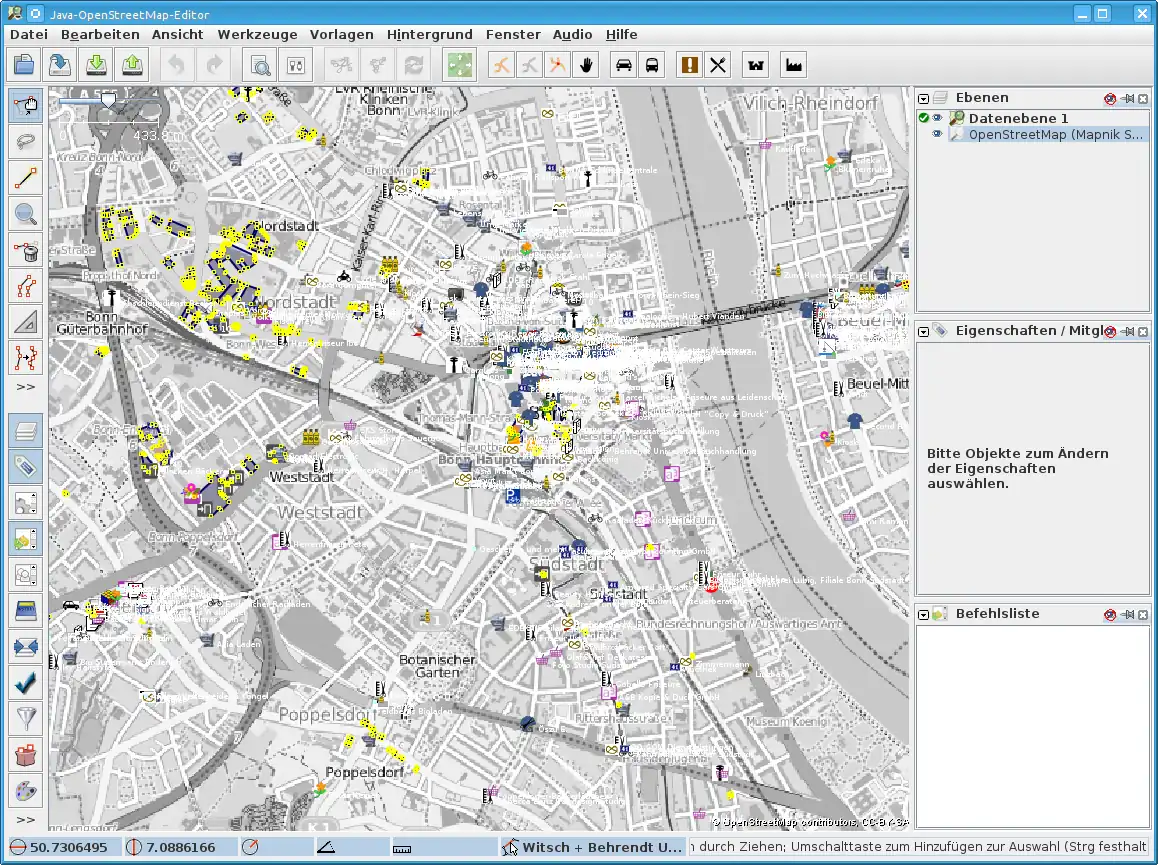The image size is (1158, 865).
Task: Click the map zoom slider handle
Action: pos(108,100)
